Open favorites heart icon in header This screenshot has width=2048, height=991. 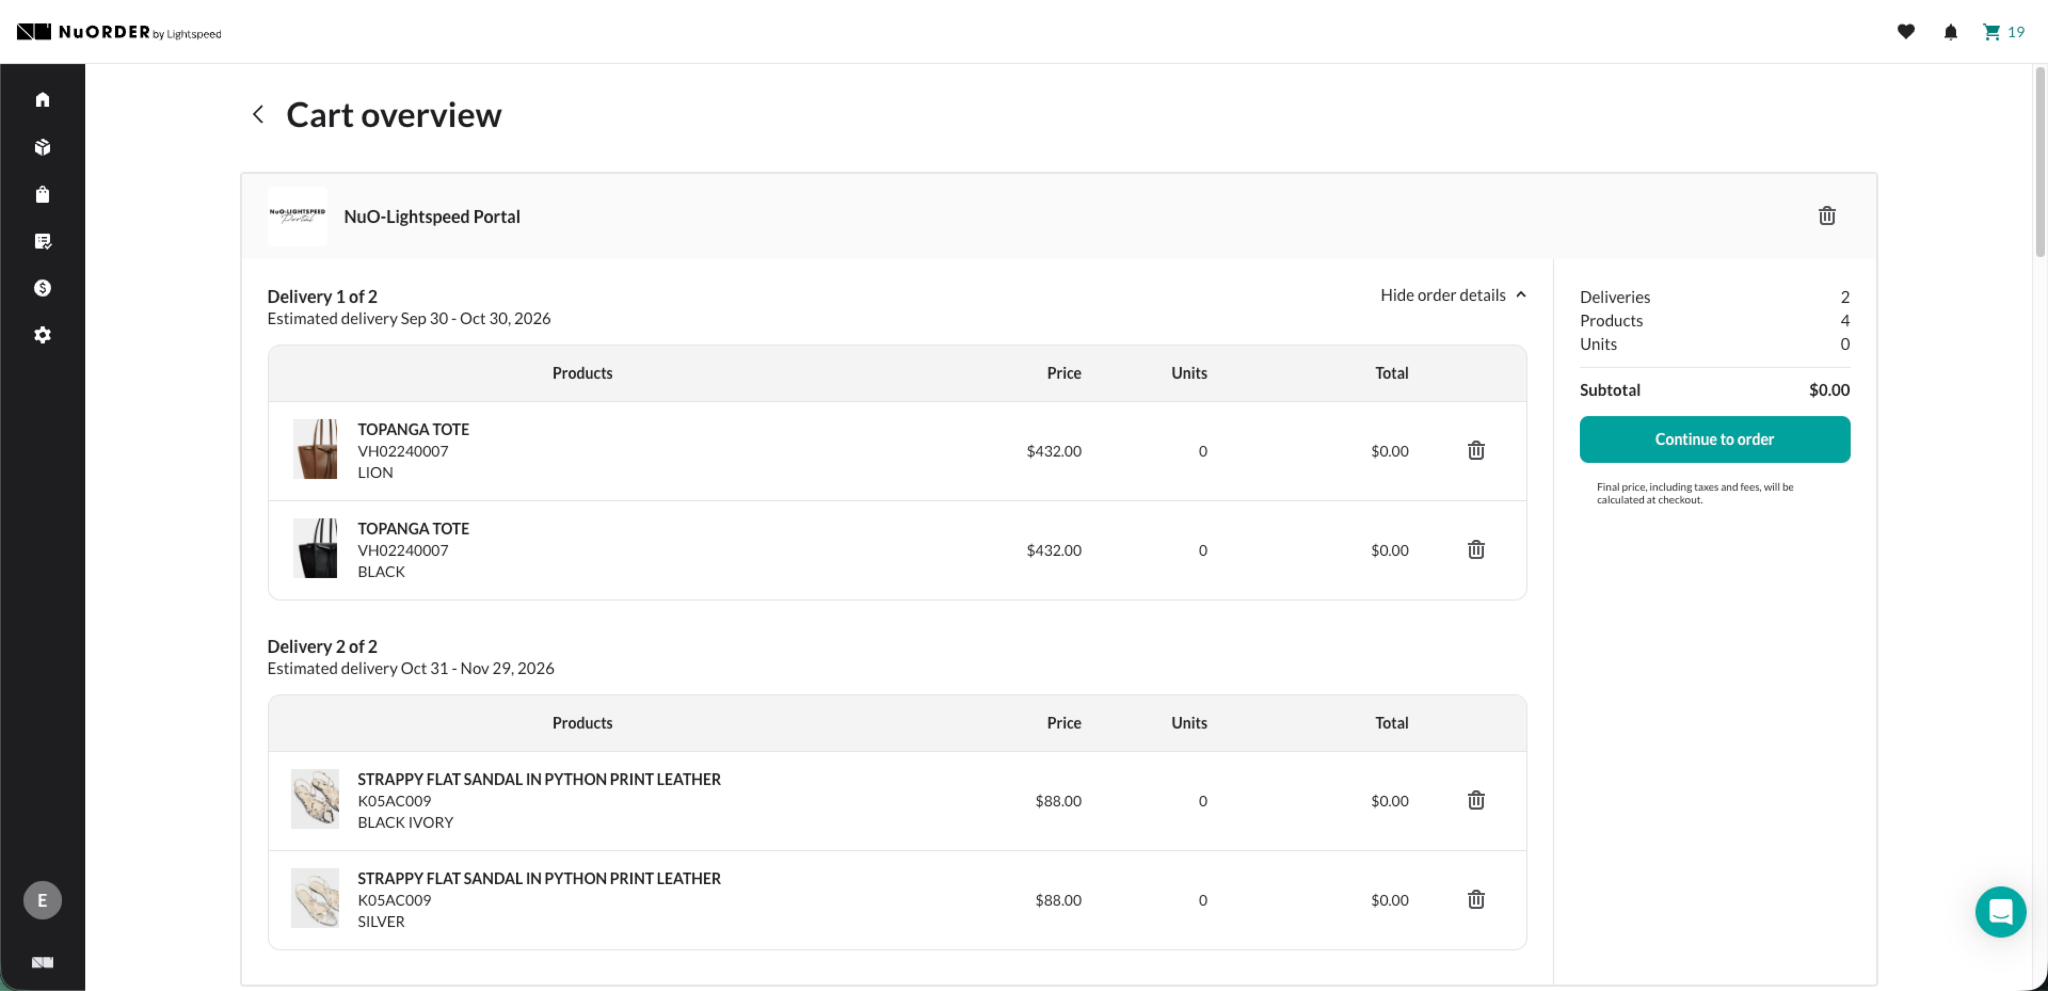click(x=1906, y=32)
